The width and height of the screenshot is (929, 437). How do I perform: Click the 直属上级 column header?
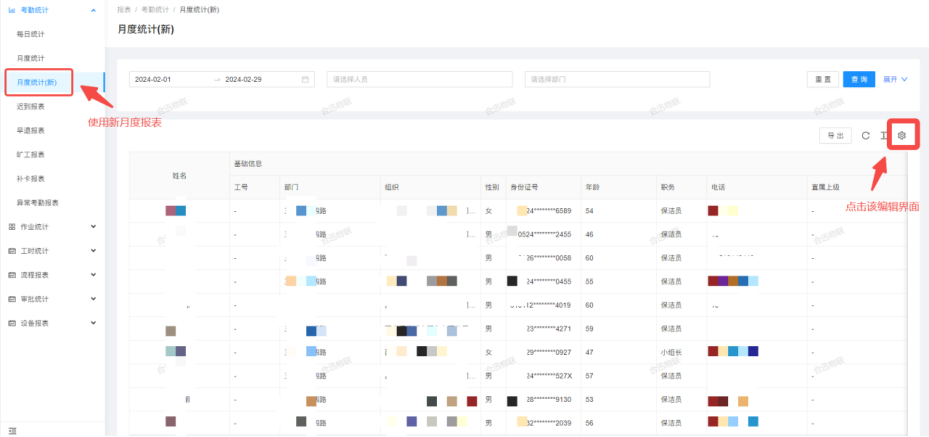pyautogui.click(x=857, y=187)
